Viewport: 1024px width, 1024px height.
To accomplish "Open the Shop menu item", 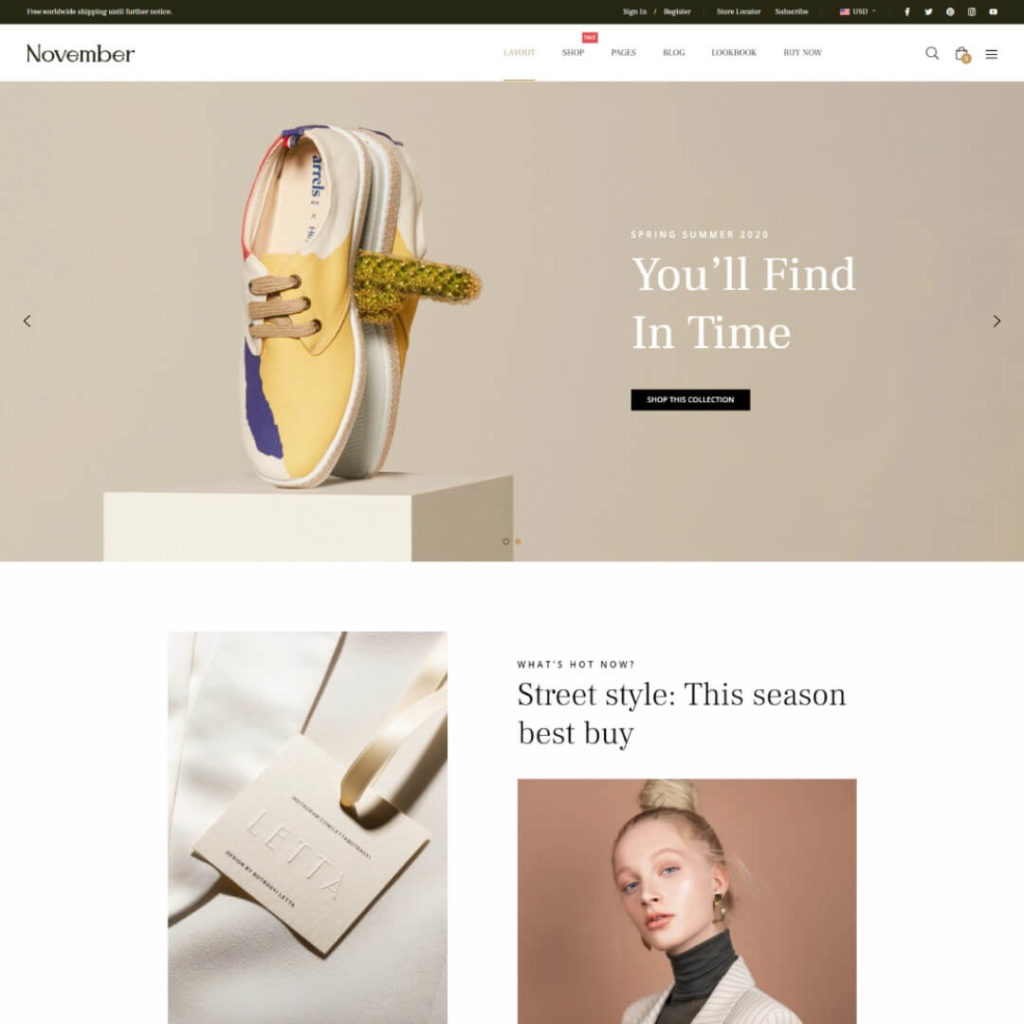I will (573, 52).
